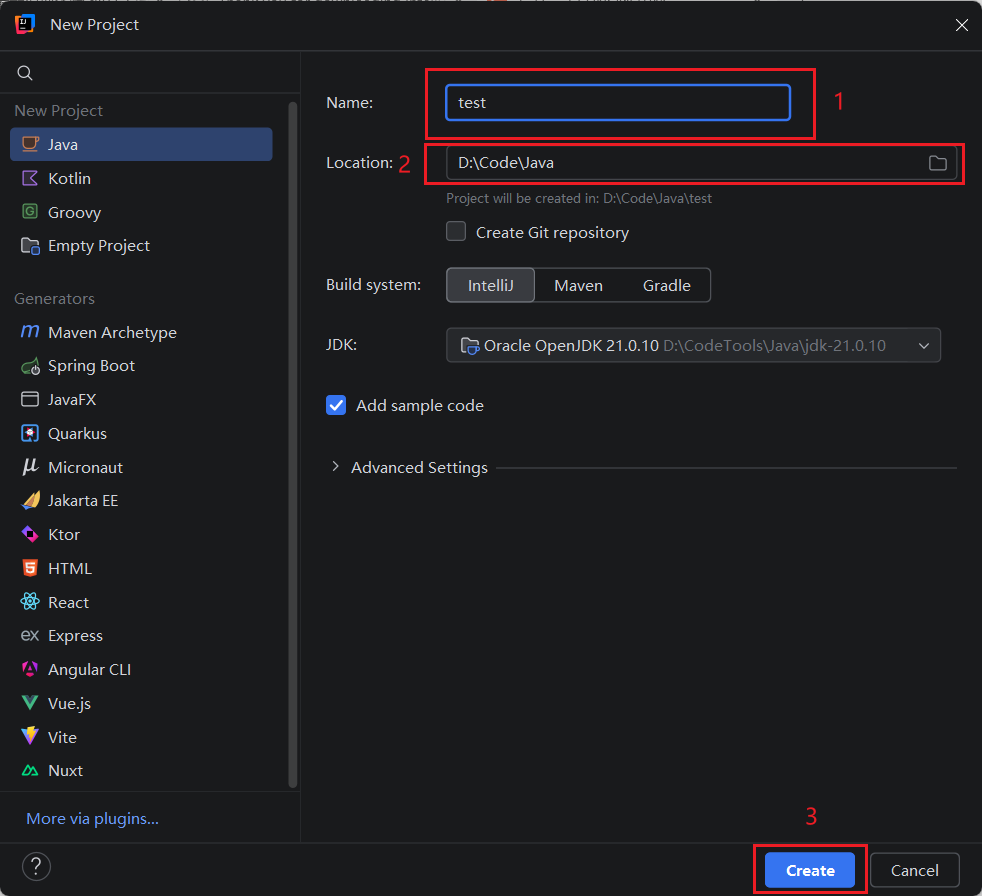This screenshot has height=896, width=982.
Task: Choose the Vite generator icon
Action: (x=30, y=736)
